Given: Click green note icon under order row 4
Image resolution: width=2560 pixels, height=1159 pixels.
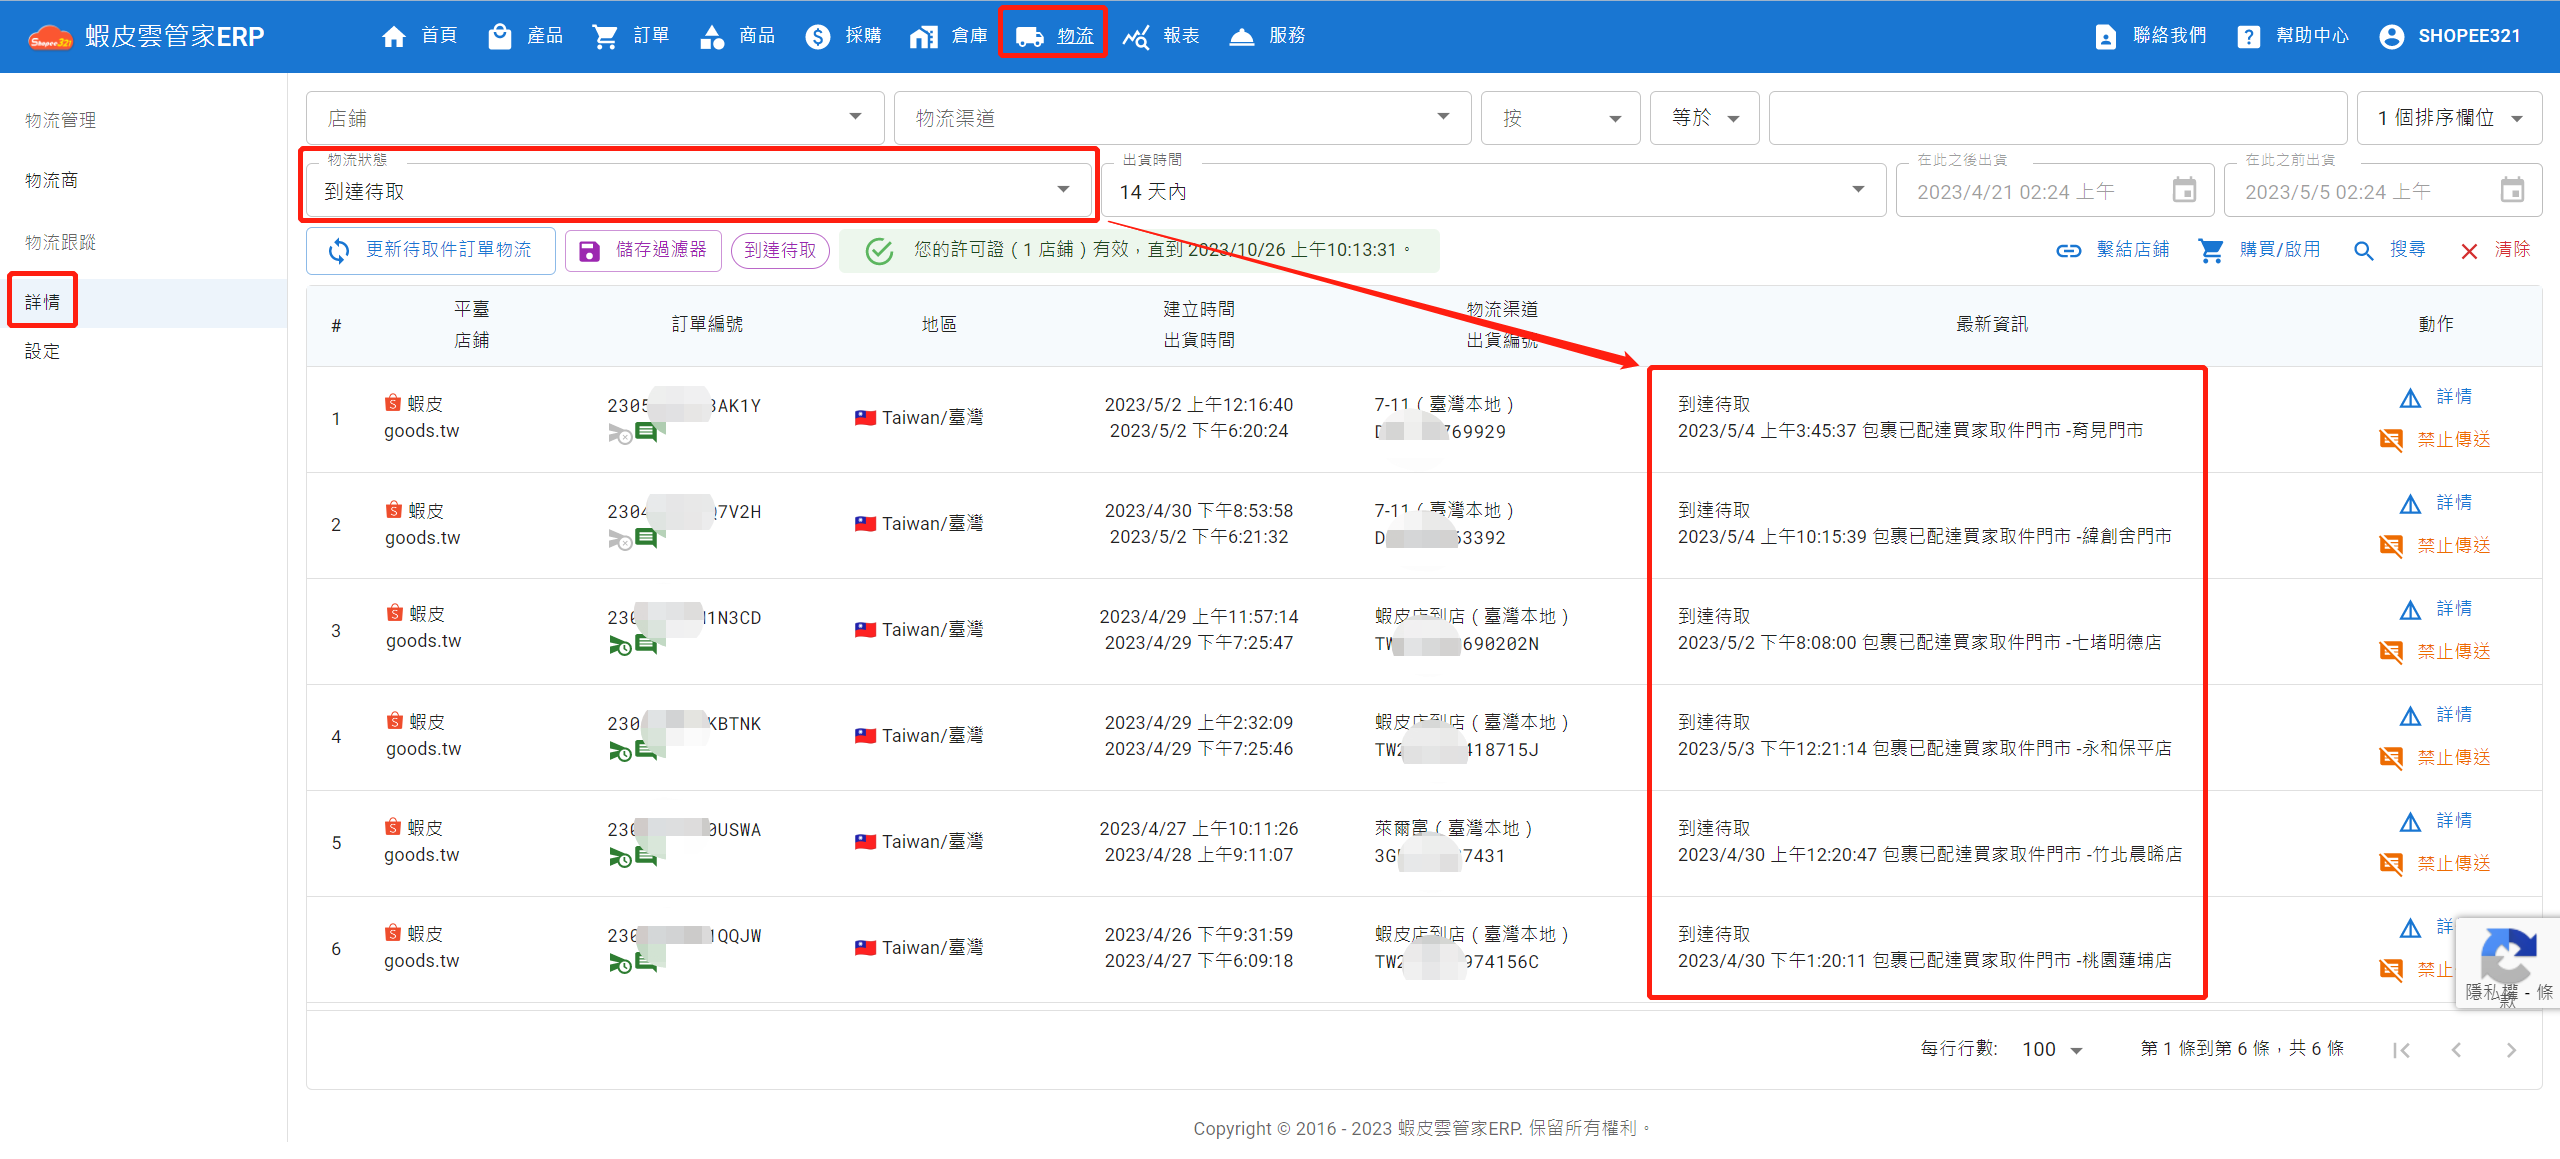Looking at the screenshot, I should click(x=646, y=750).
